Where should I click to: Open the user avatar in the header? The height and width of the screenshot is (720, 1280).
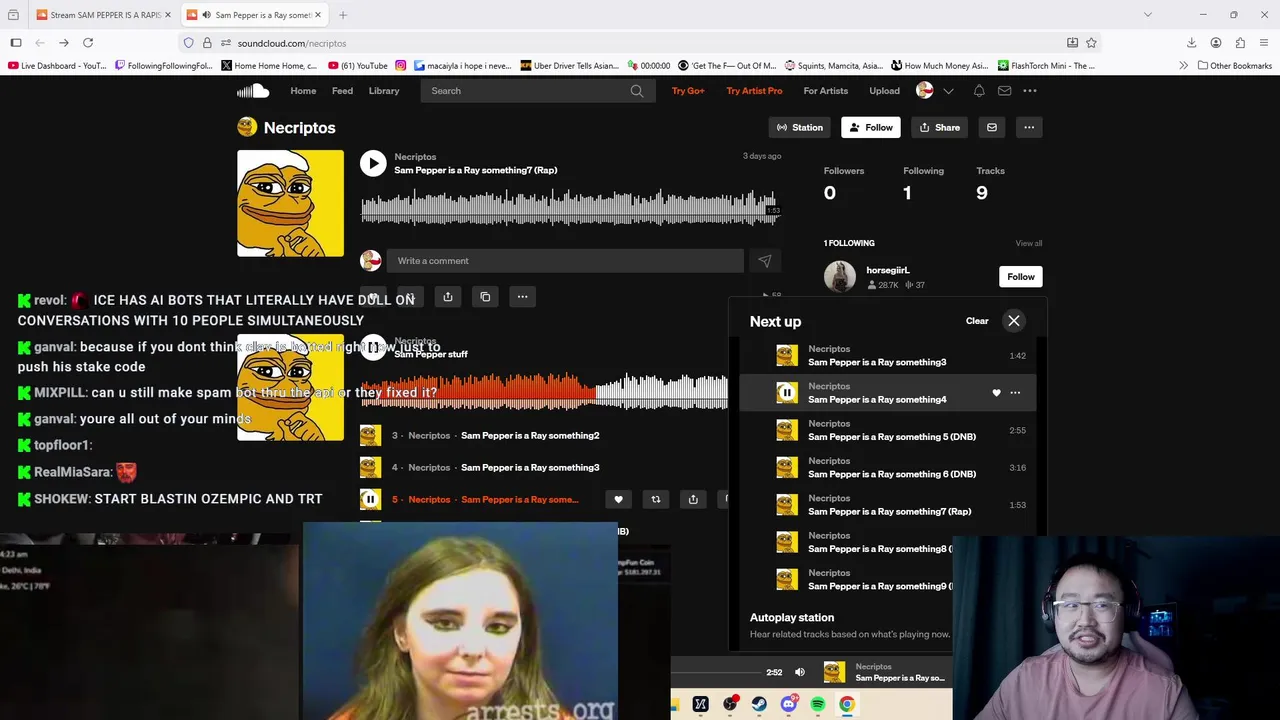[x=925, y=91]
